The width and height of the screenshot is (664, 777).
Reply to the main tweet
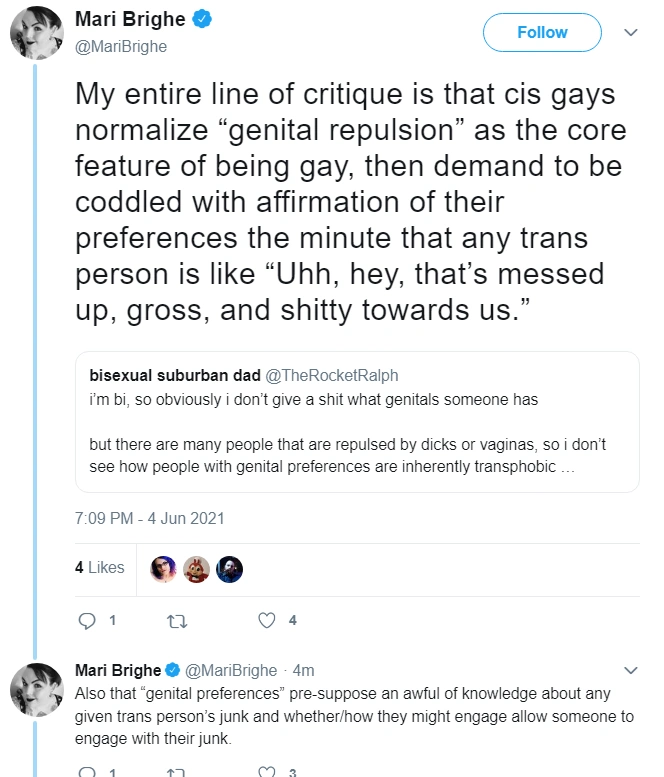pos(86,620)
